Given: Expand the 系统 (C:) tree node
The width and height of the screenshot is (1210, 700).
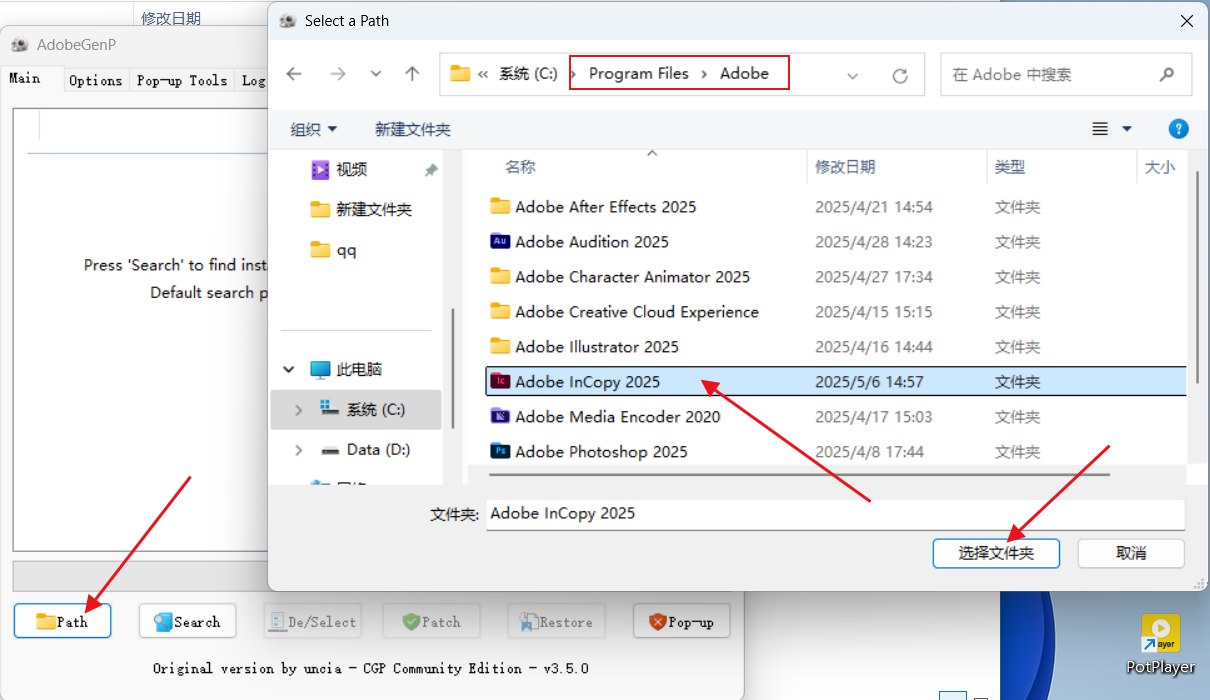Looking at the screenshot, I should tap(298, 409).
